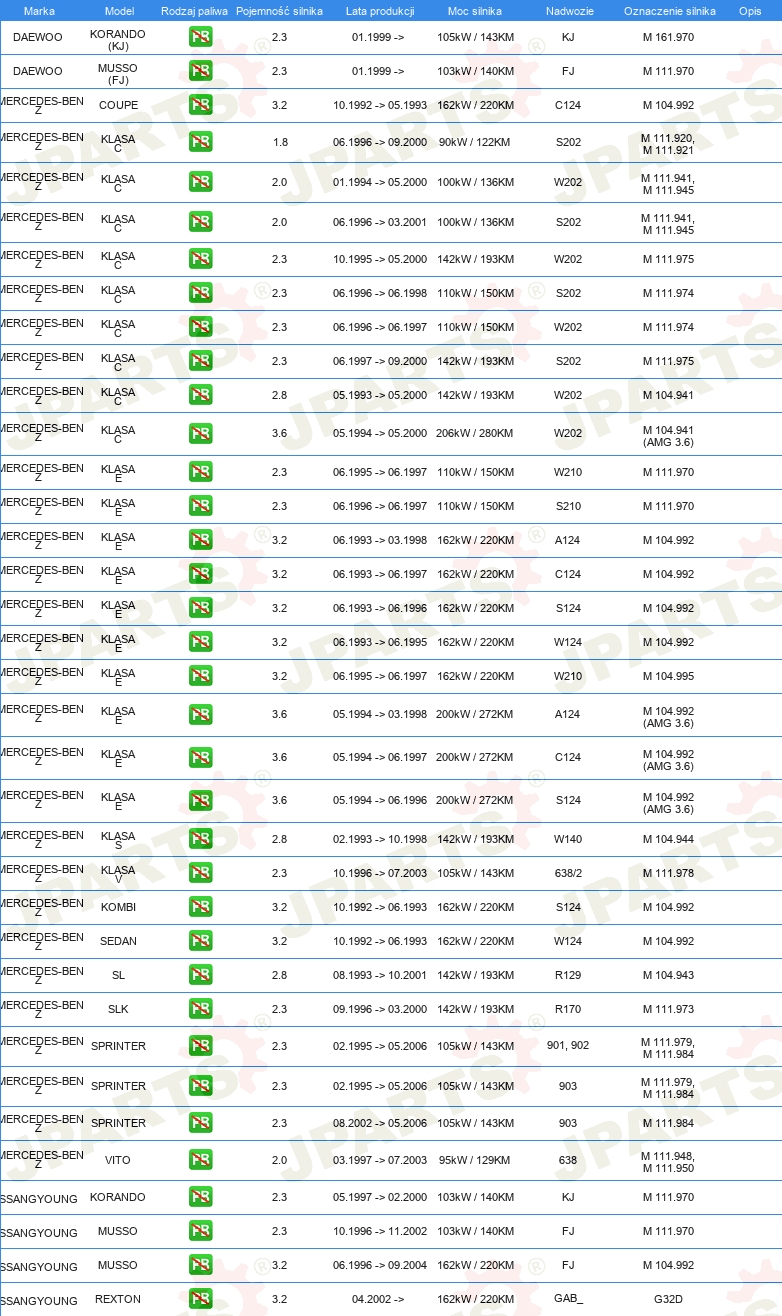Click the production years 06.1996 -> 09.2004

coord(380,1265)
